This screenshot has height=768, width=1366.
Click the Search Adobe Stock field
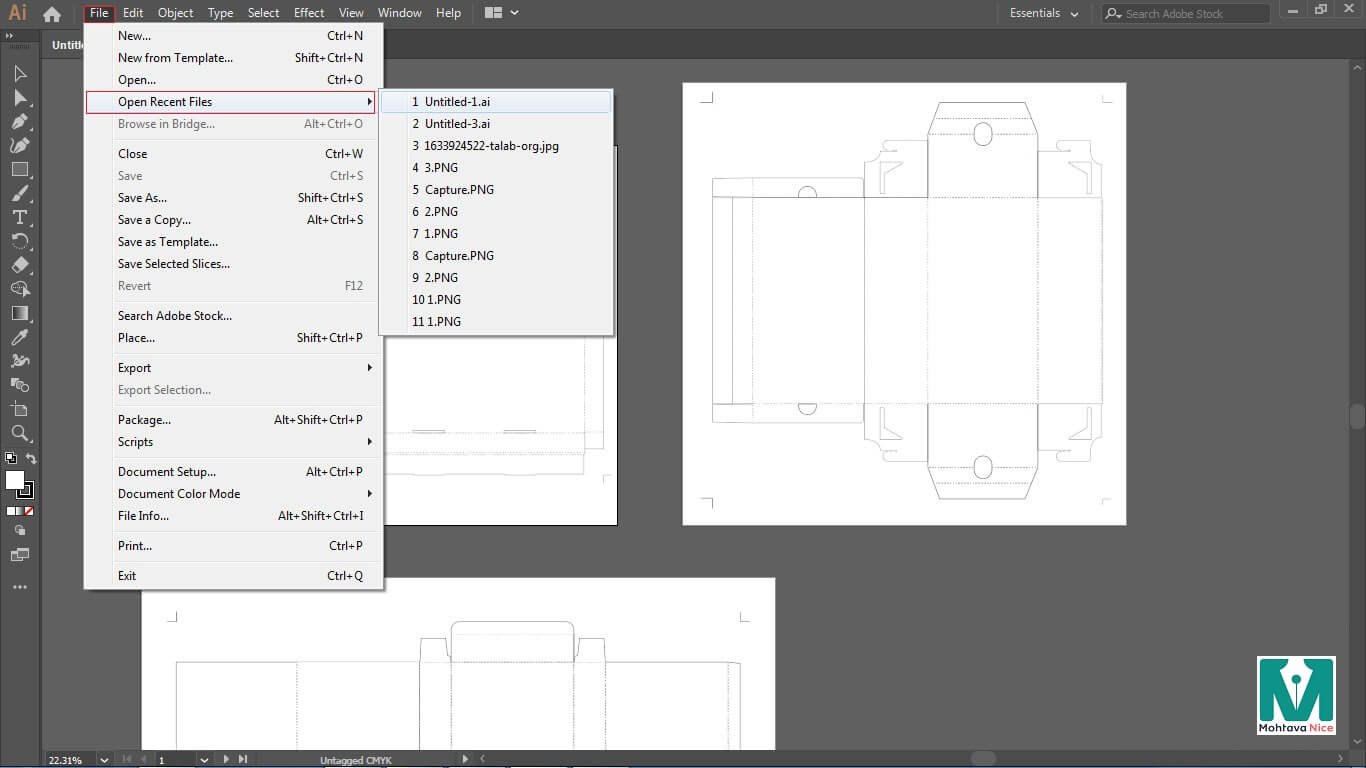1186,14
